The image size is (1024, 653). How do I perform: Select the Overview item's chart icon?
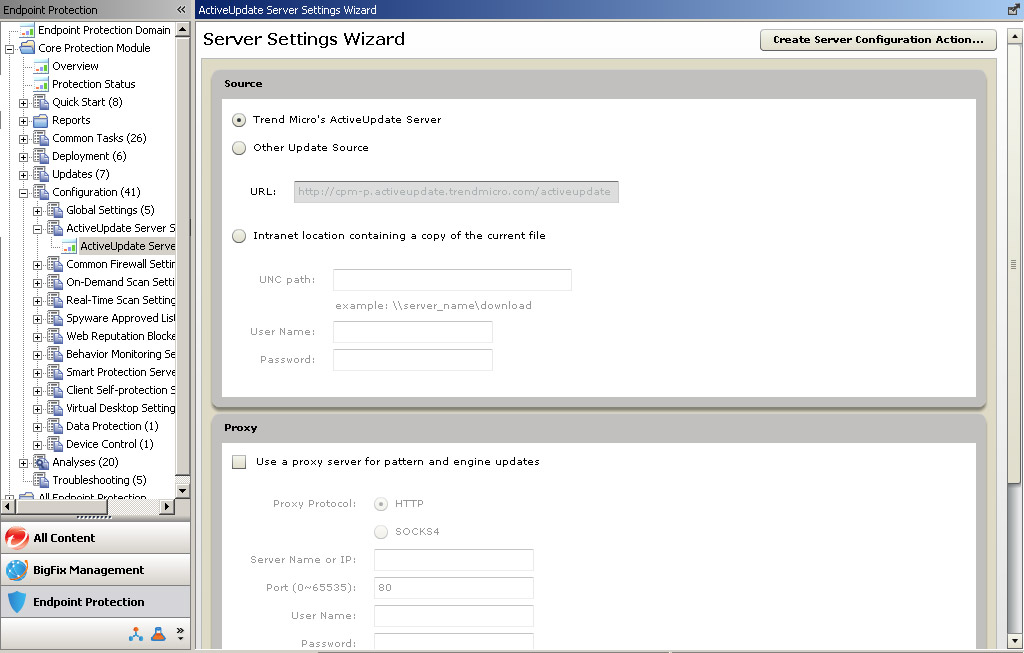coord(39,66)
